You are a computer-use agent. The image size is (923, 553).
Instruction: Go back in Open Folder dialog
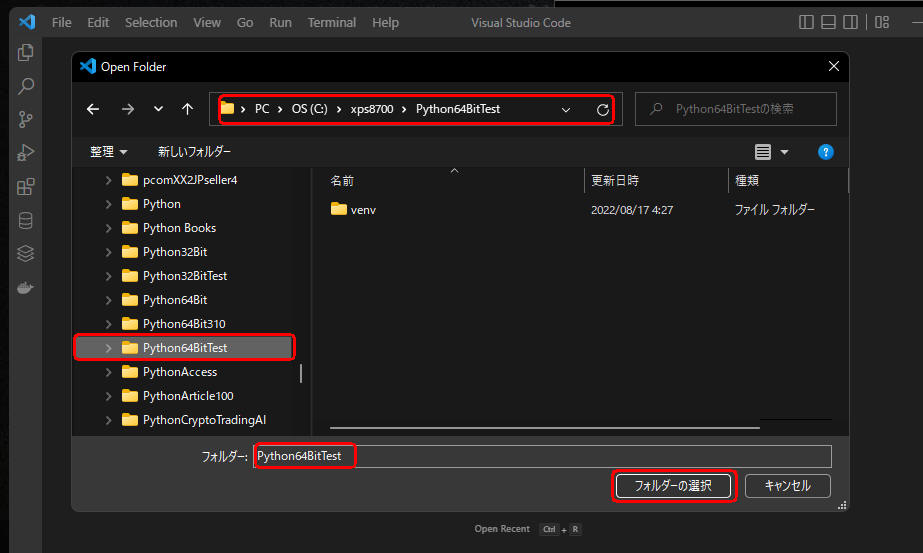[x=93, y=109]
